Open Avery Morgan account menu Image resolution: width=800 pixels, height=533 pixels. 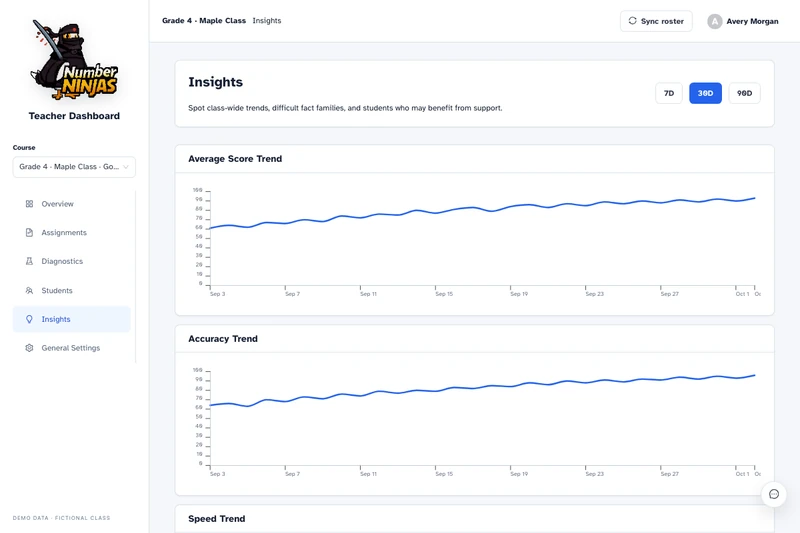[743, 21]
